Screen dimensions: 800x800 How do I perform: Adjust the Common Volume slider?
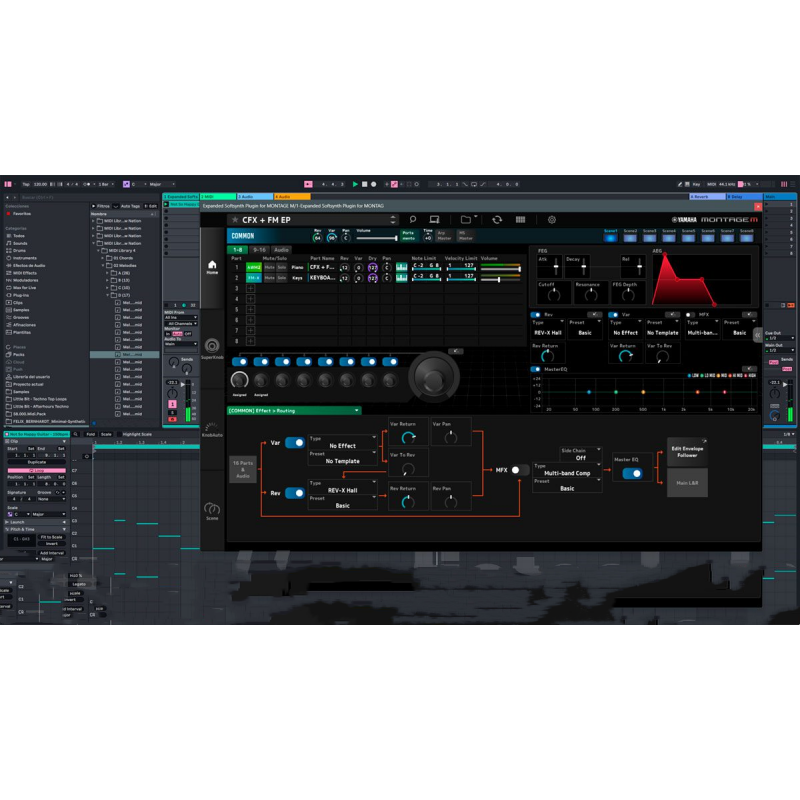click(377, 238)
